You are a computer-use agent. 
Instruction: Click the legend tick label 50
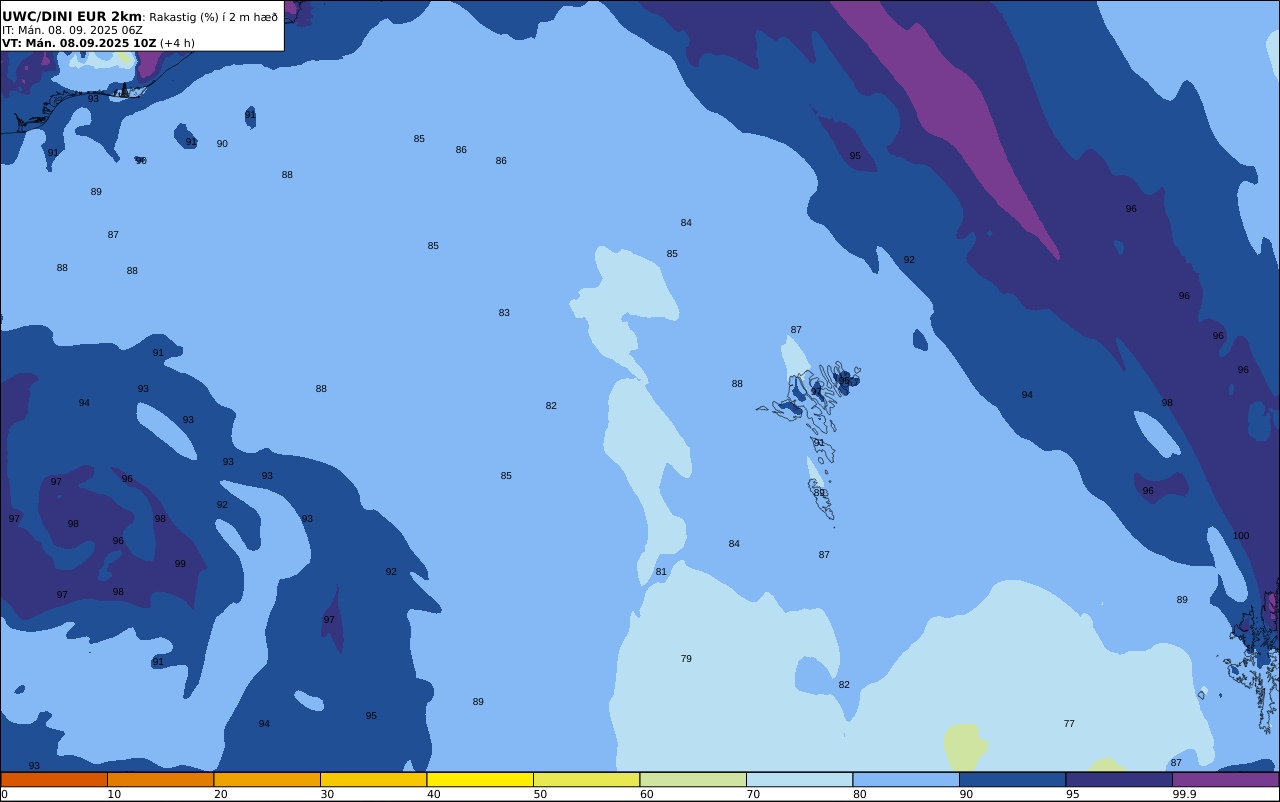pyautogui.click(x=540, y=794)
